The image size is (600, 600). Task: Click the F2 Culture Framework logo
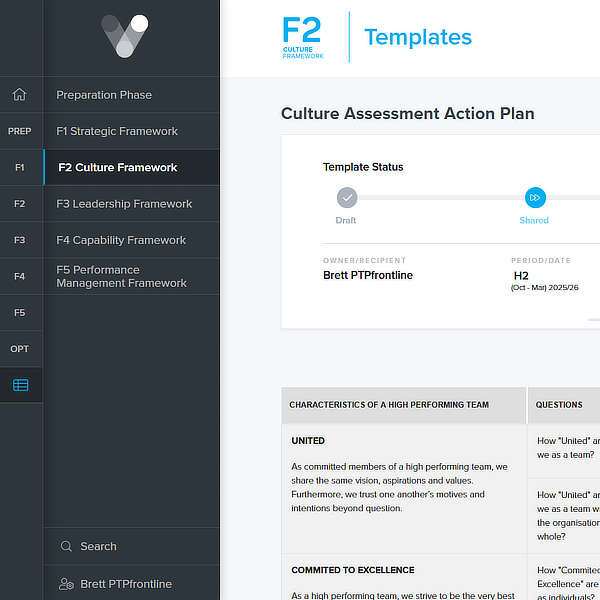tap(303, 38)
